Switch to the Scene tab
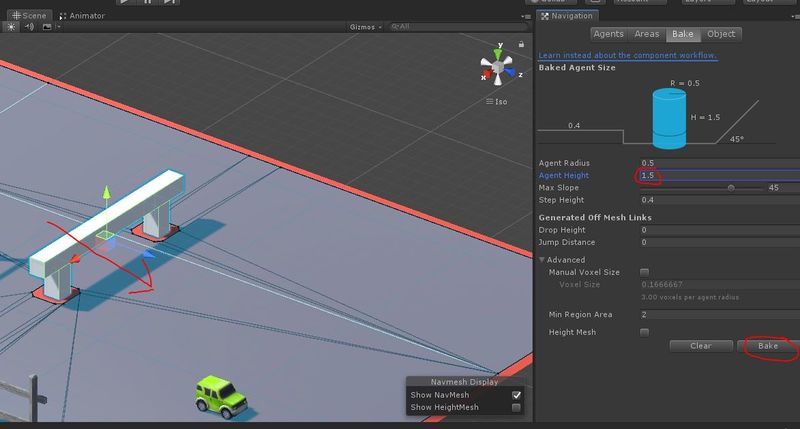 29,16
